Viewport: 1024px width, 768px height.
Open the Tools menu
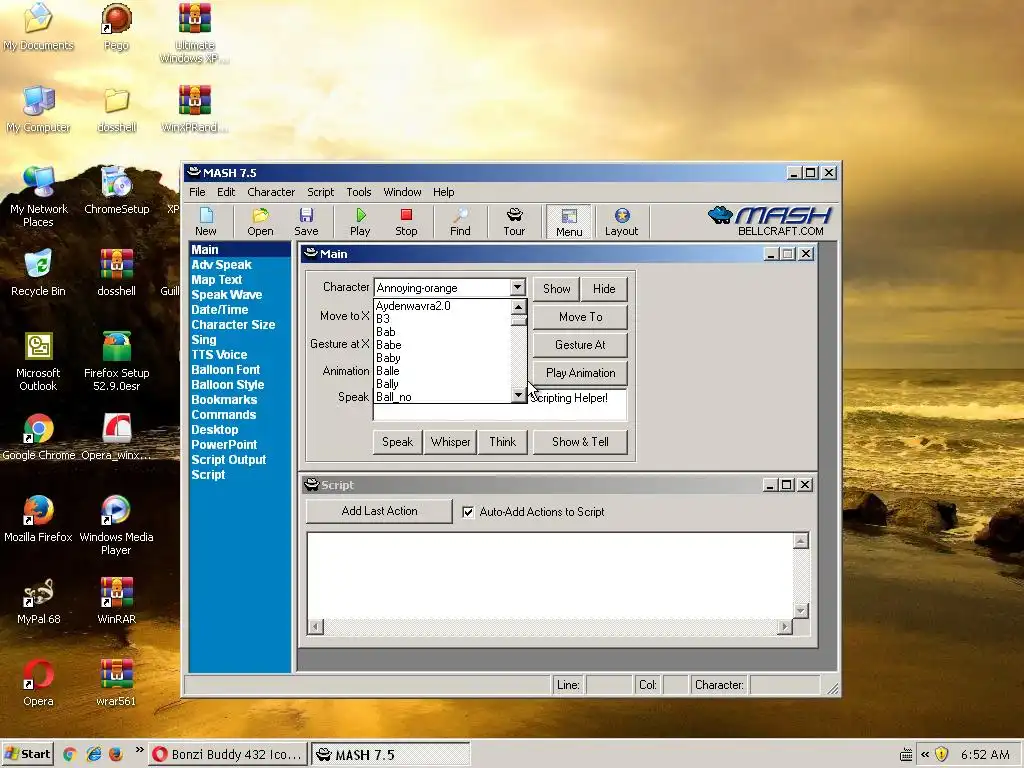[359, 192]
